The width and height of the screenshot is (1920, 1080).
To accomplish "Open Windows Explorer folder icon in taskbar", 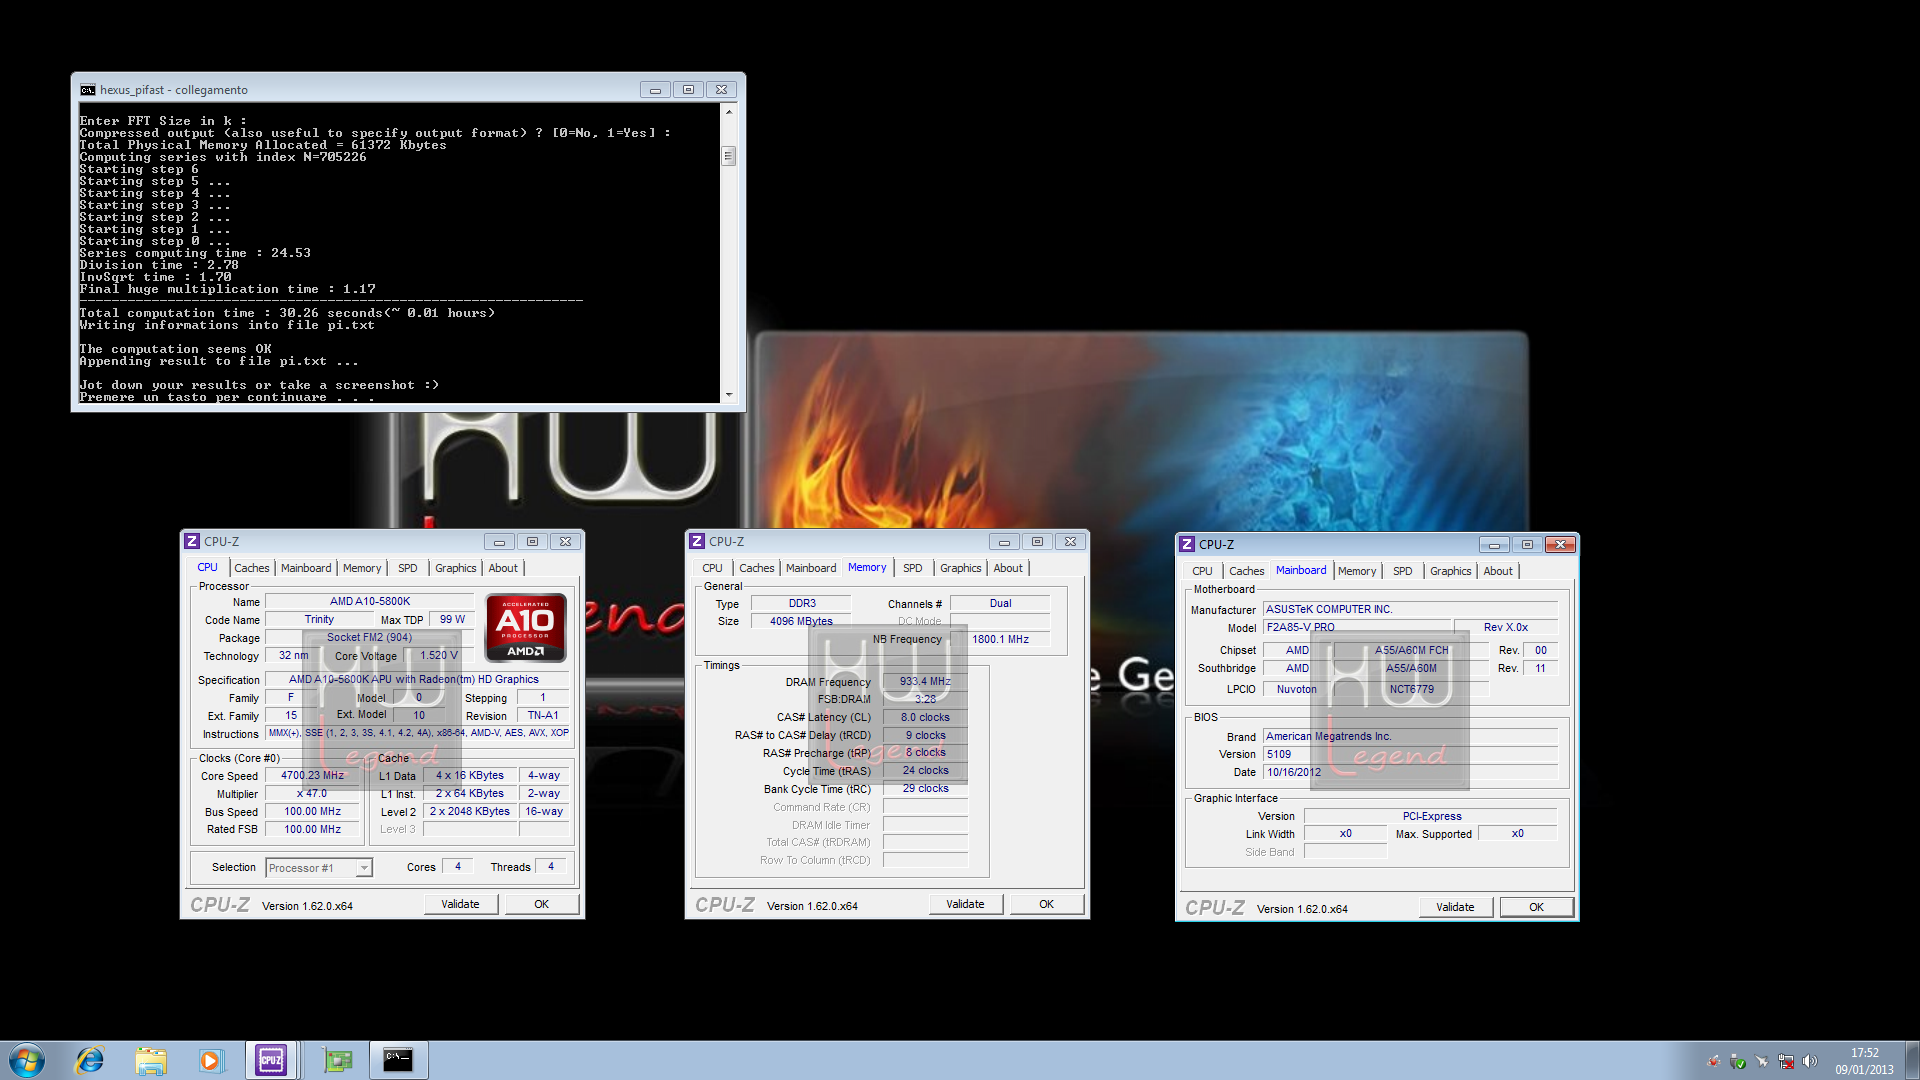I will point(151,1060).
